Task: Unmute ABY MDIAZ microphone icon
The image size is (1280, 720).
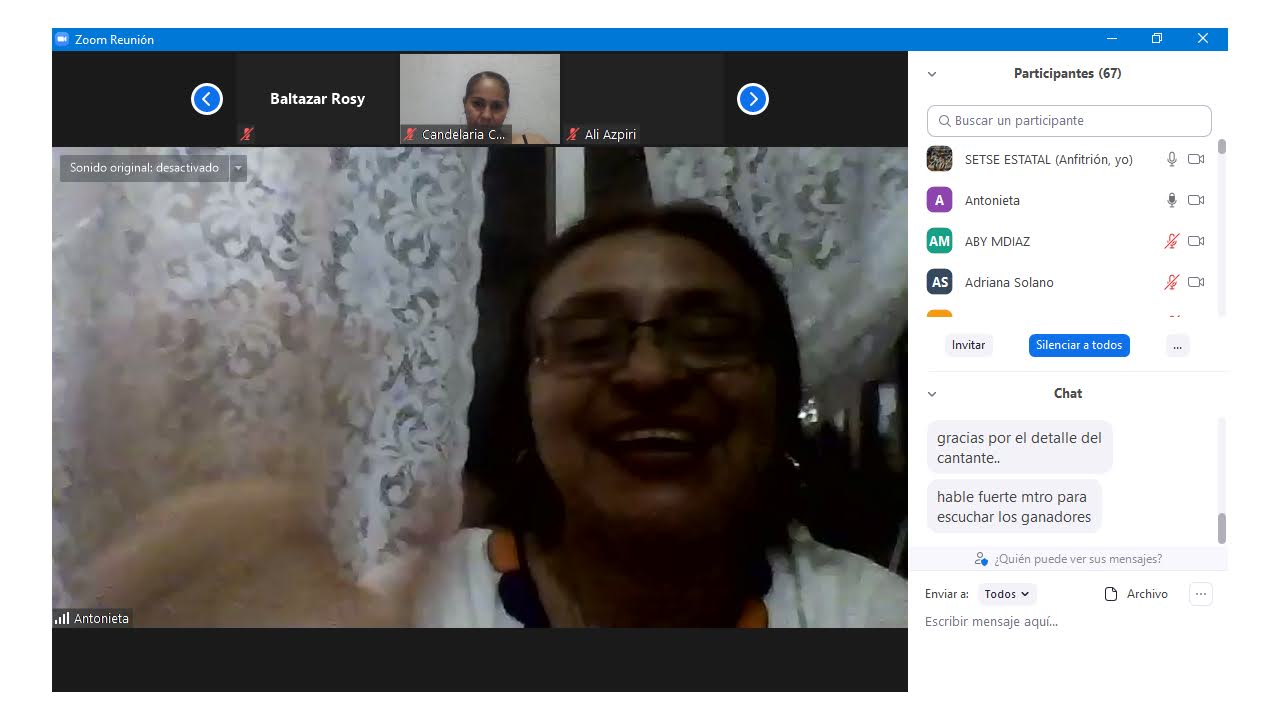Action: click(x=1172, y=241)
